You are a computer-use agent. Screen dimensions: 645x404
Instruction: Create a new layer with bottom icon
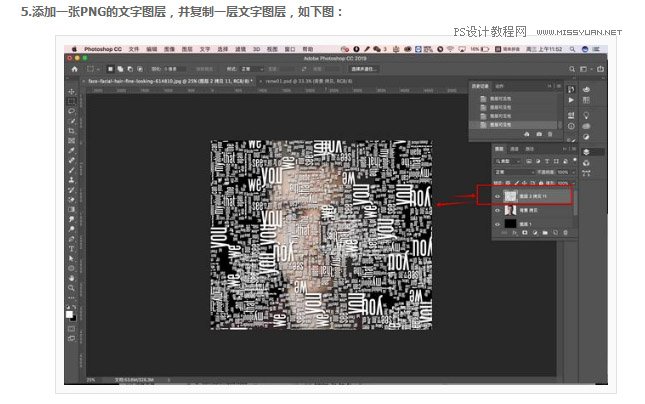[555, 233]
